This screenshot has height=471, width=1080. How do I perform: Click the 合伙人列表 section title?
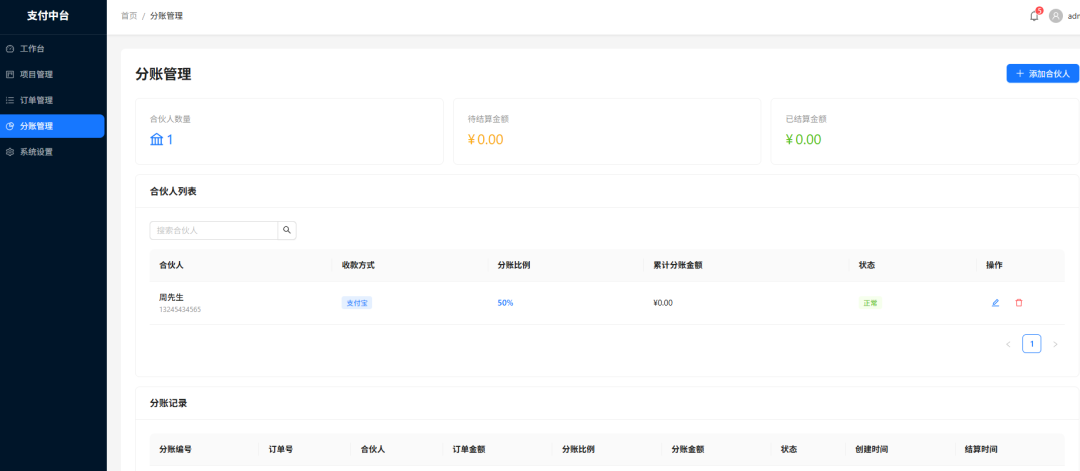coord(173,191)
